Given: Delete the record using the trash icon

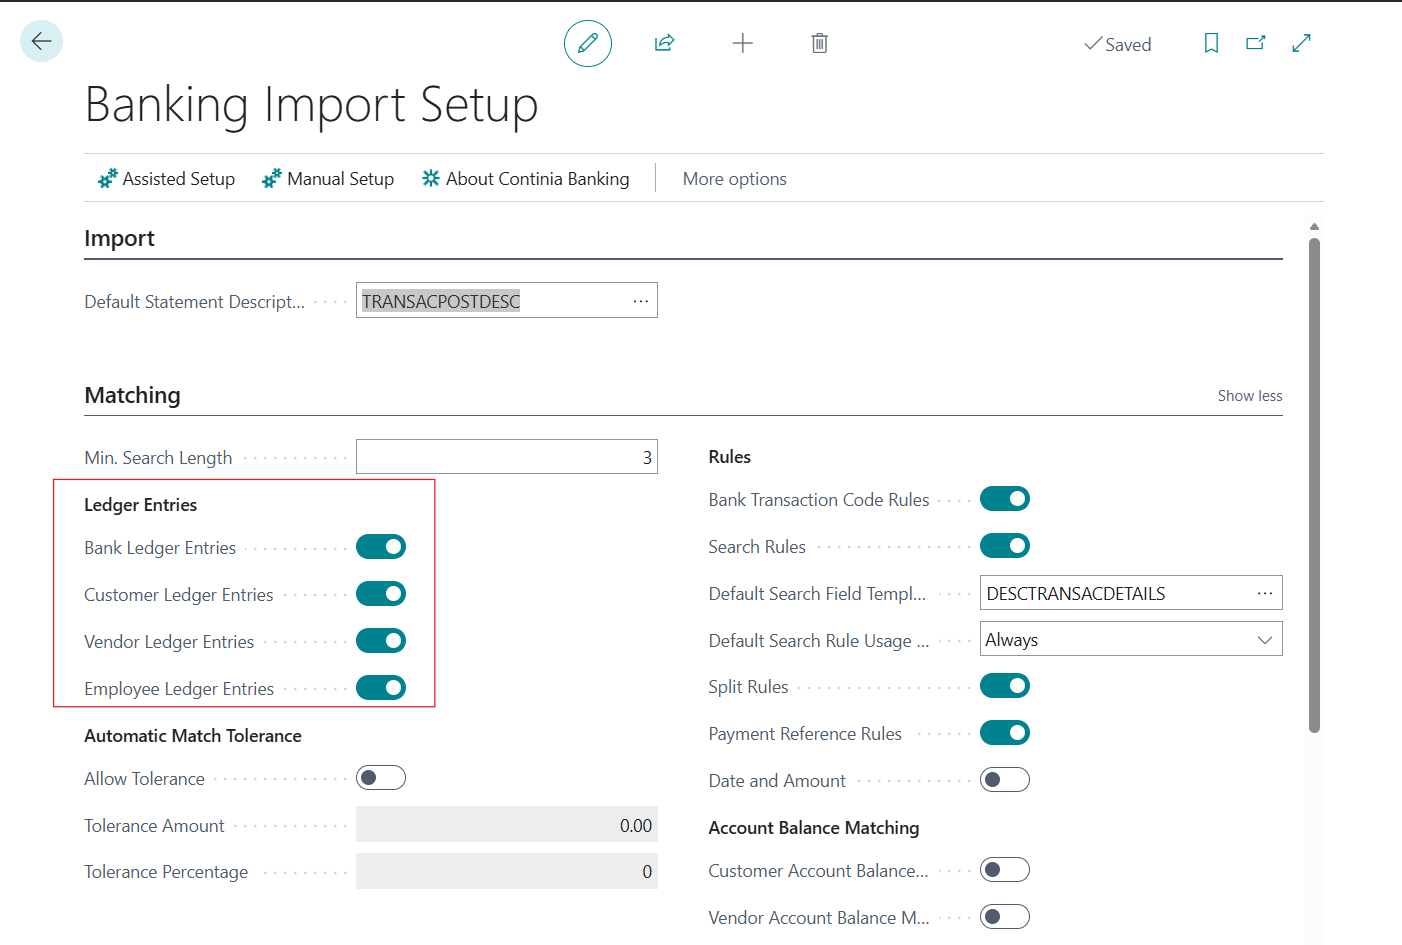Looking at the screenshot, I should pos(819,43).
